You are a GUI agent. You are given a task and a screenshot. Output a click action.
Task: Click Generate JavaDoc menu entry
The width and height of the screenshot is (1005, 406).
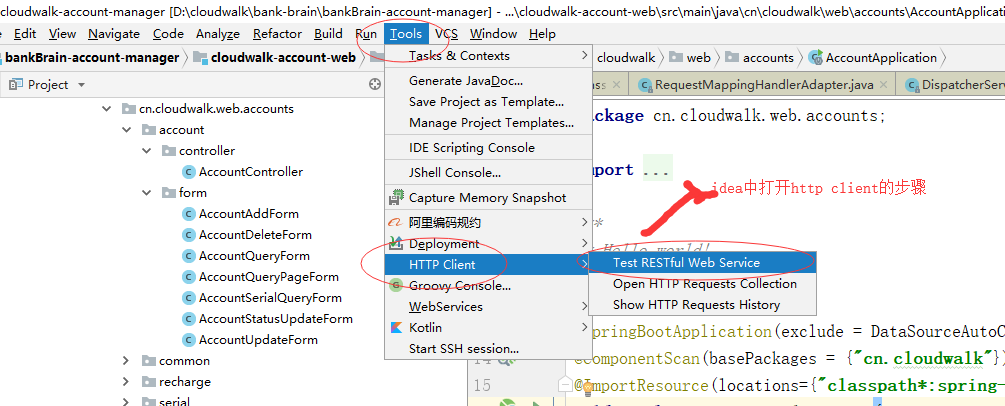coord(465,81)
